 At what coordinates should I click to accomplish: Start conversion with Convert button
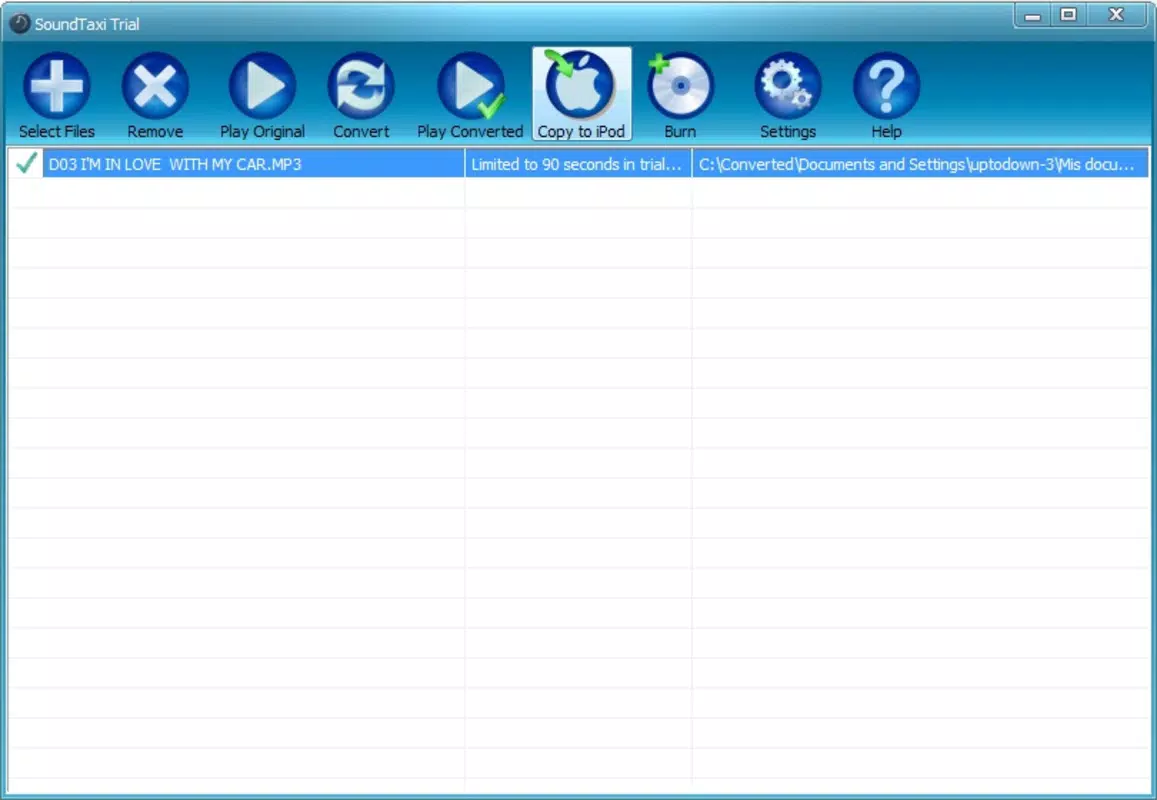click(x=361, y=95)
